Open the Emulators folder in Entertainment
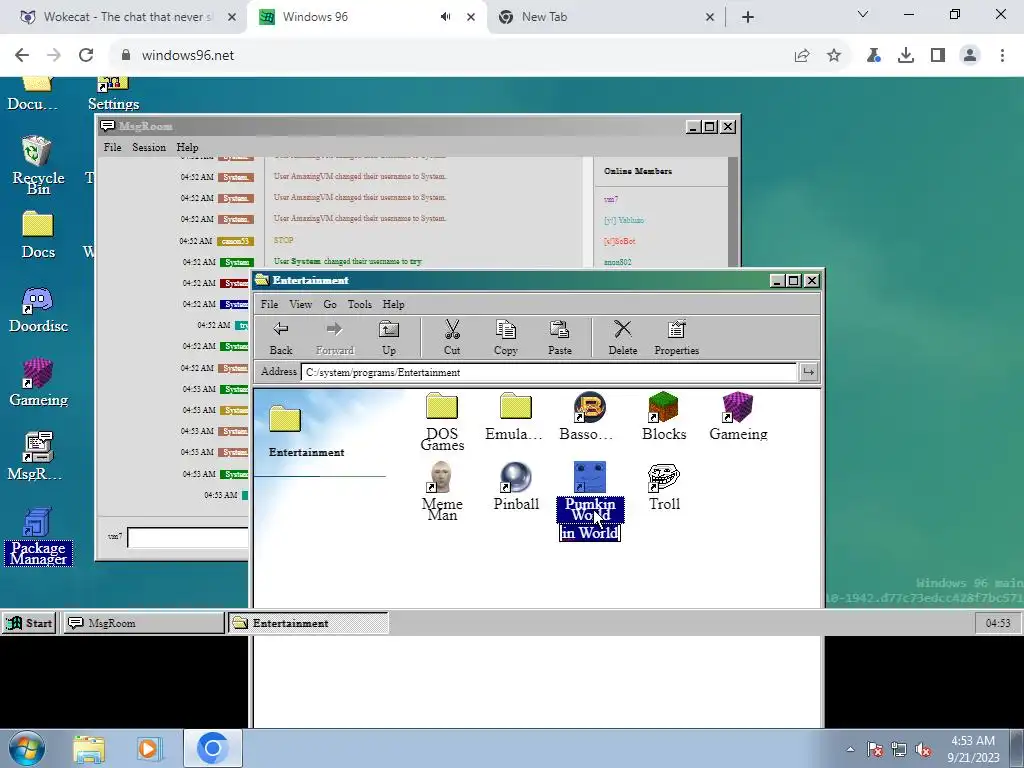 515,417
